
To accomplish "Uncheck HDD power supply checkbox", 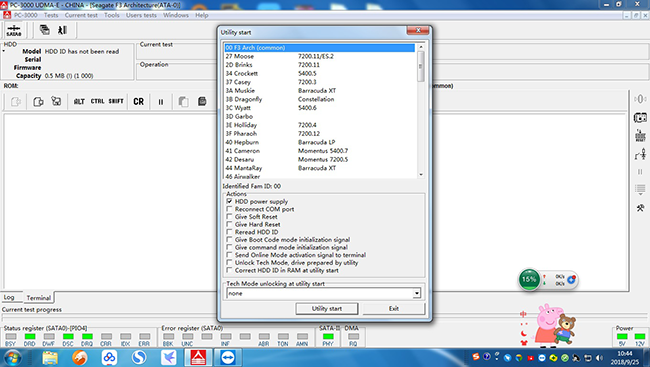I will [x=229, y=201].
